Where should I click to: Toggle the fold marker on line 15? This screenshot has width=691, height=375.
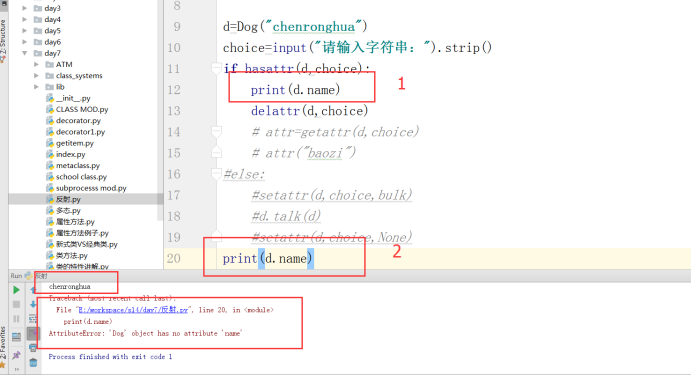tap(216, 153)
